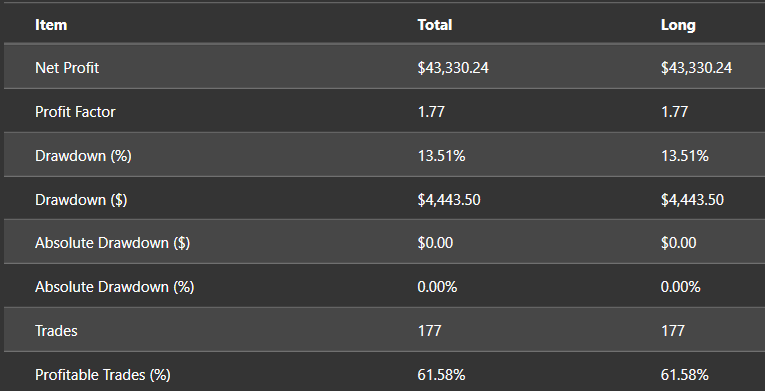Image resolution: width=765 pixels, height=391 pixels.
Task: Click the Total drawdown value 13.51%
Action: pyautogui.click(x=441, y=156)
